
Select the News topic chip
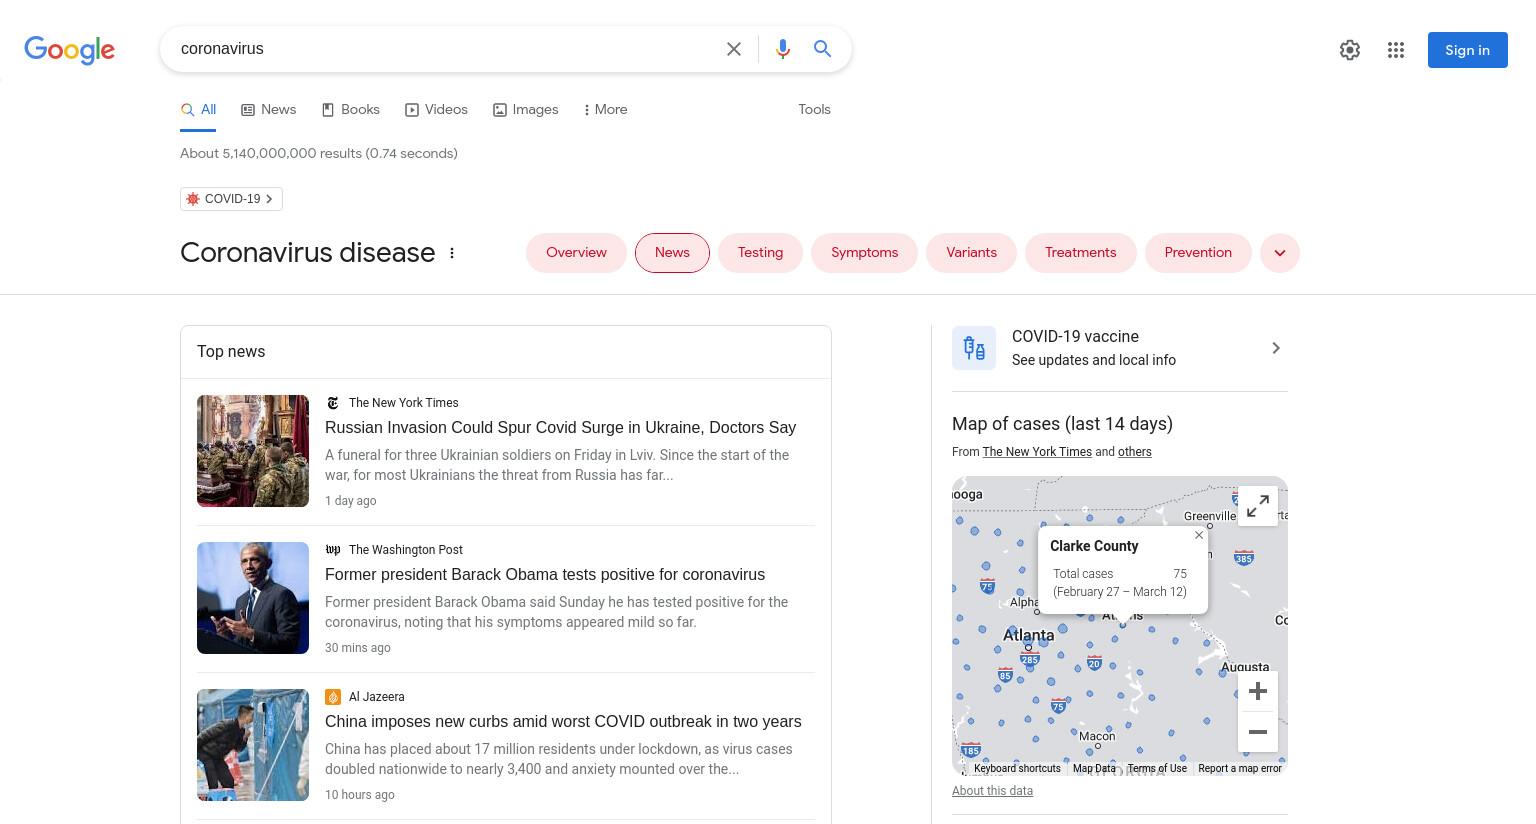pyautogui.click(x=672, y=253)
